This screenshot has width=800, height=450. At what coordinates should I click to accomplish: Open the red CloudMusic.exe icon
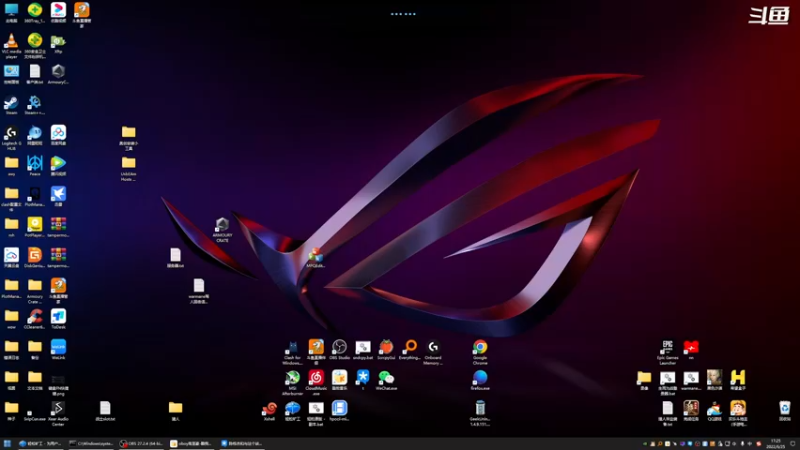click(316, 378)
